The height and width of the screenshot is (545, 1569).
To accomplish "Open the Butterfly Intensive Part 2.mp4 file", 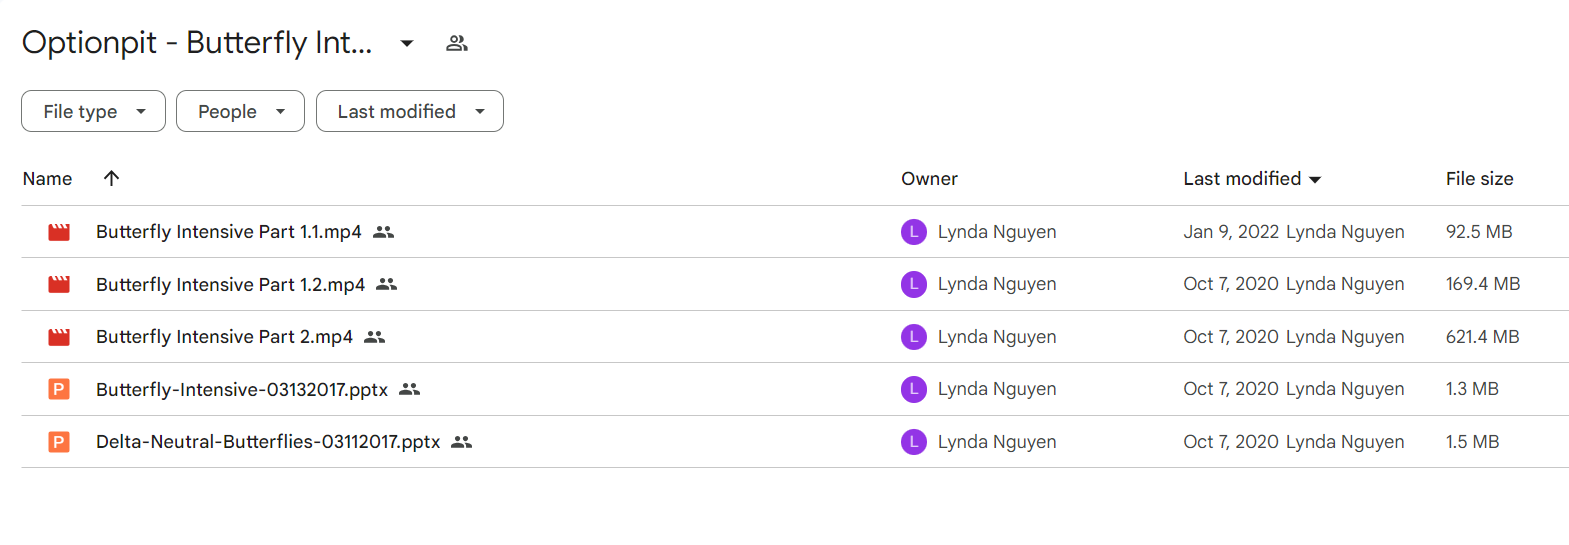I will tap(224, 337).
